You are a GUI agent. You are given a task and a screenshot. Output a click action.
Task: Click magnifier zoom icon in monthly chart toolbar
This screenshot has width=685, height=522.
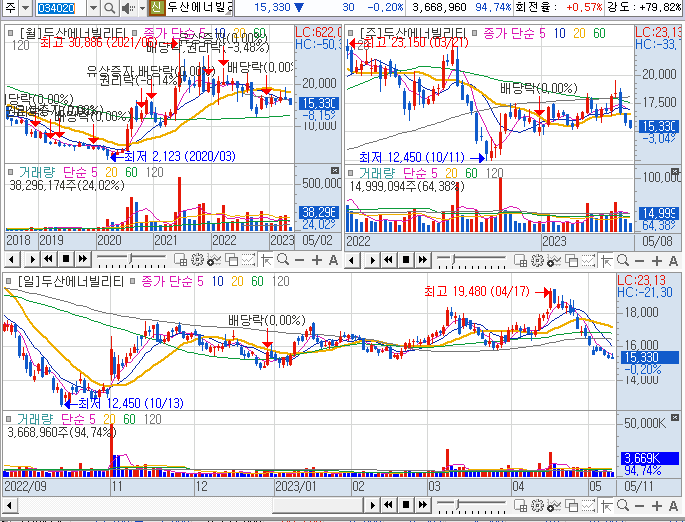(283, 260)
